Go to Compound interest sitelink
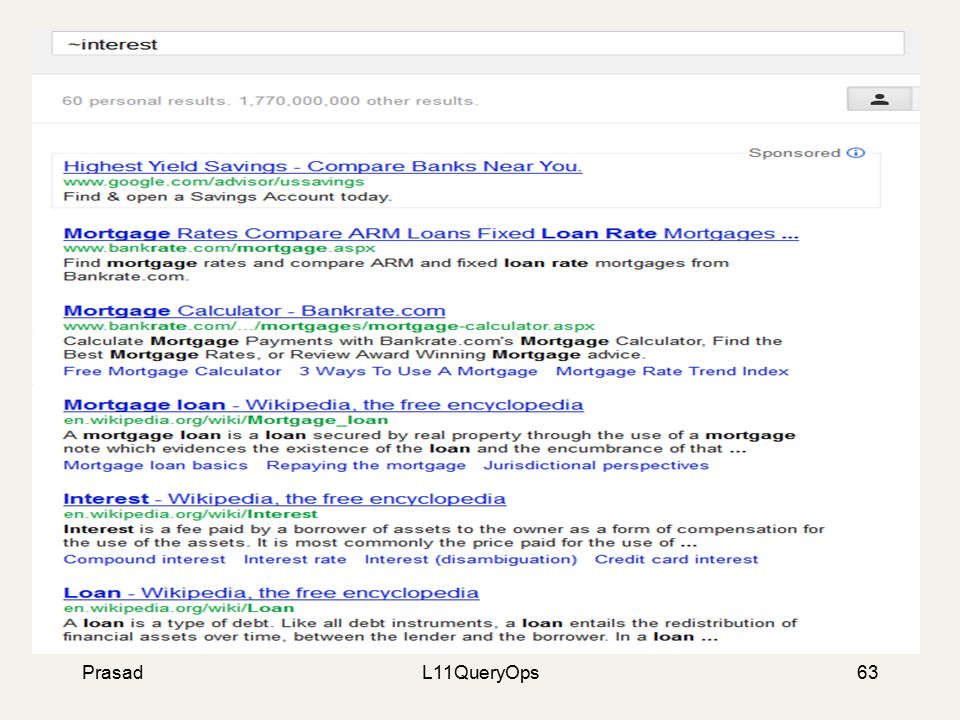 point(144,559)
